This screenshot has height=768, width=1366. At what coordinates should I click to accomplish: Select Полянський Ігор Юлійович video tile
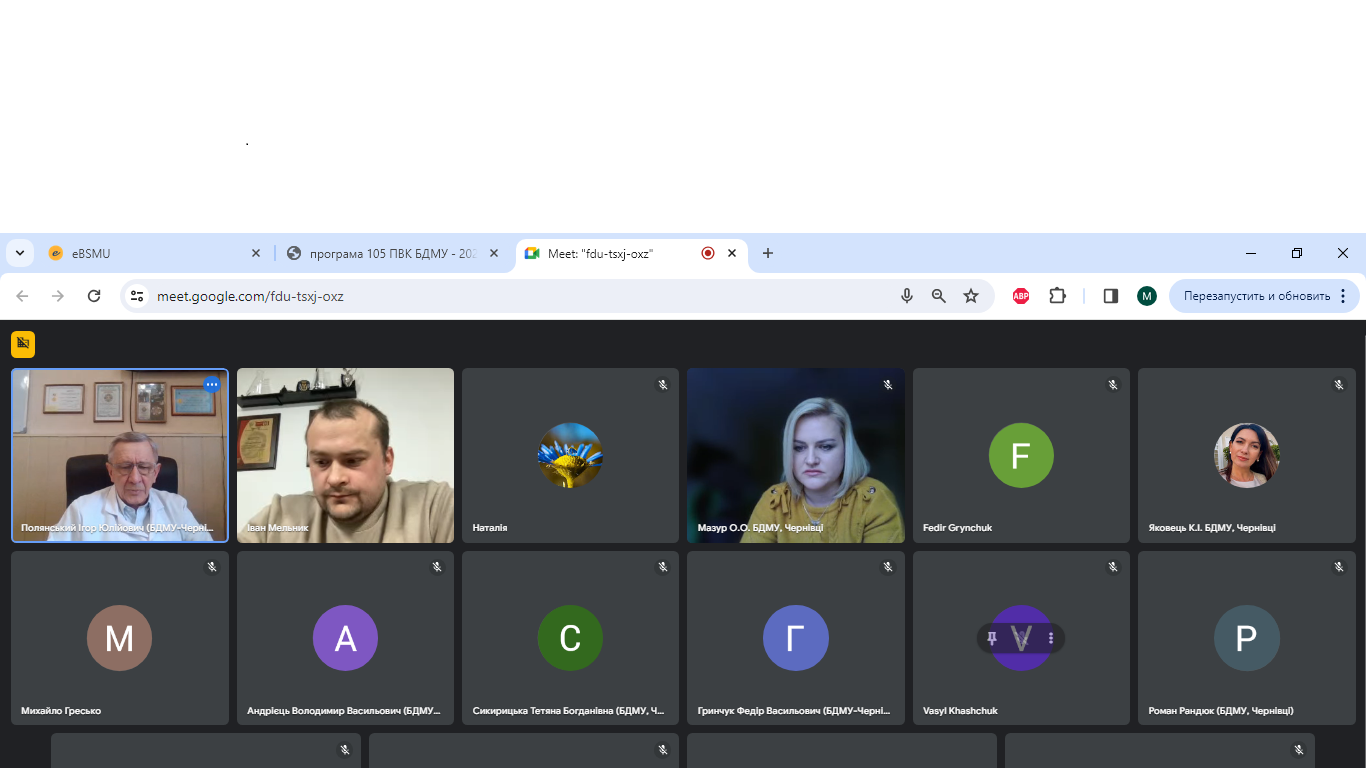[x=120, y=455]
